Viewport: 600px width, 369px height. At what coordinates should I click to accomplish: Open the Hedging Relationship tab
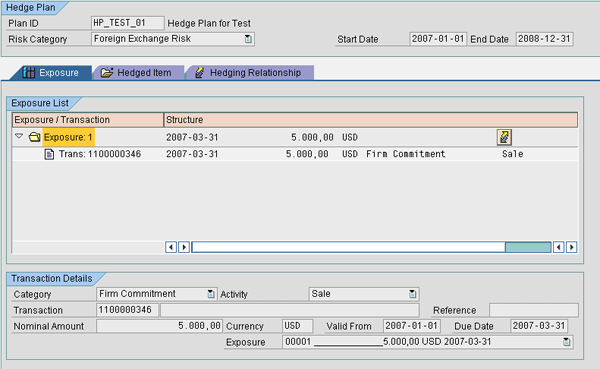[250, 73]
